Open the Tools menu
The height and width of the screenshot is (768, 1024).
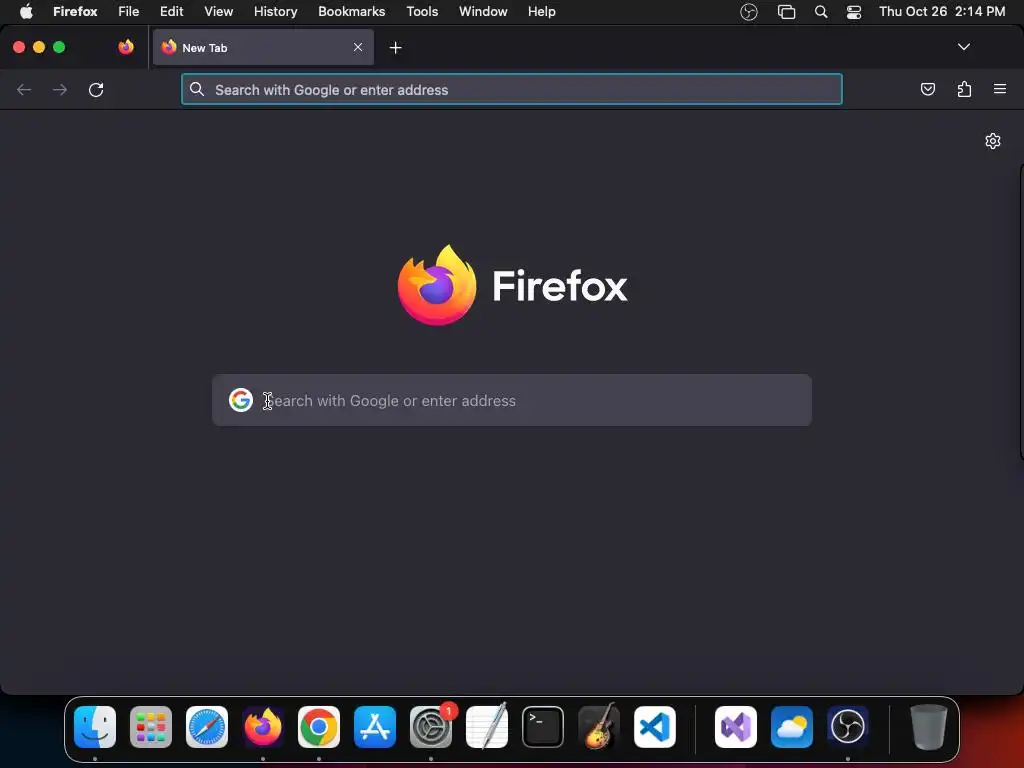423,11
